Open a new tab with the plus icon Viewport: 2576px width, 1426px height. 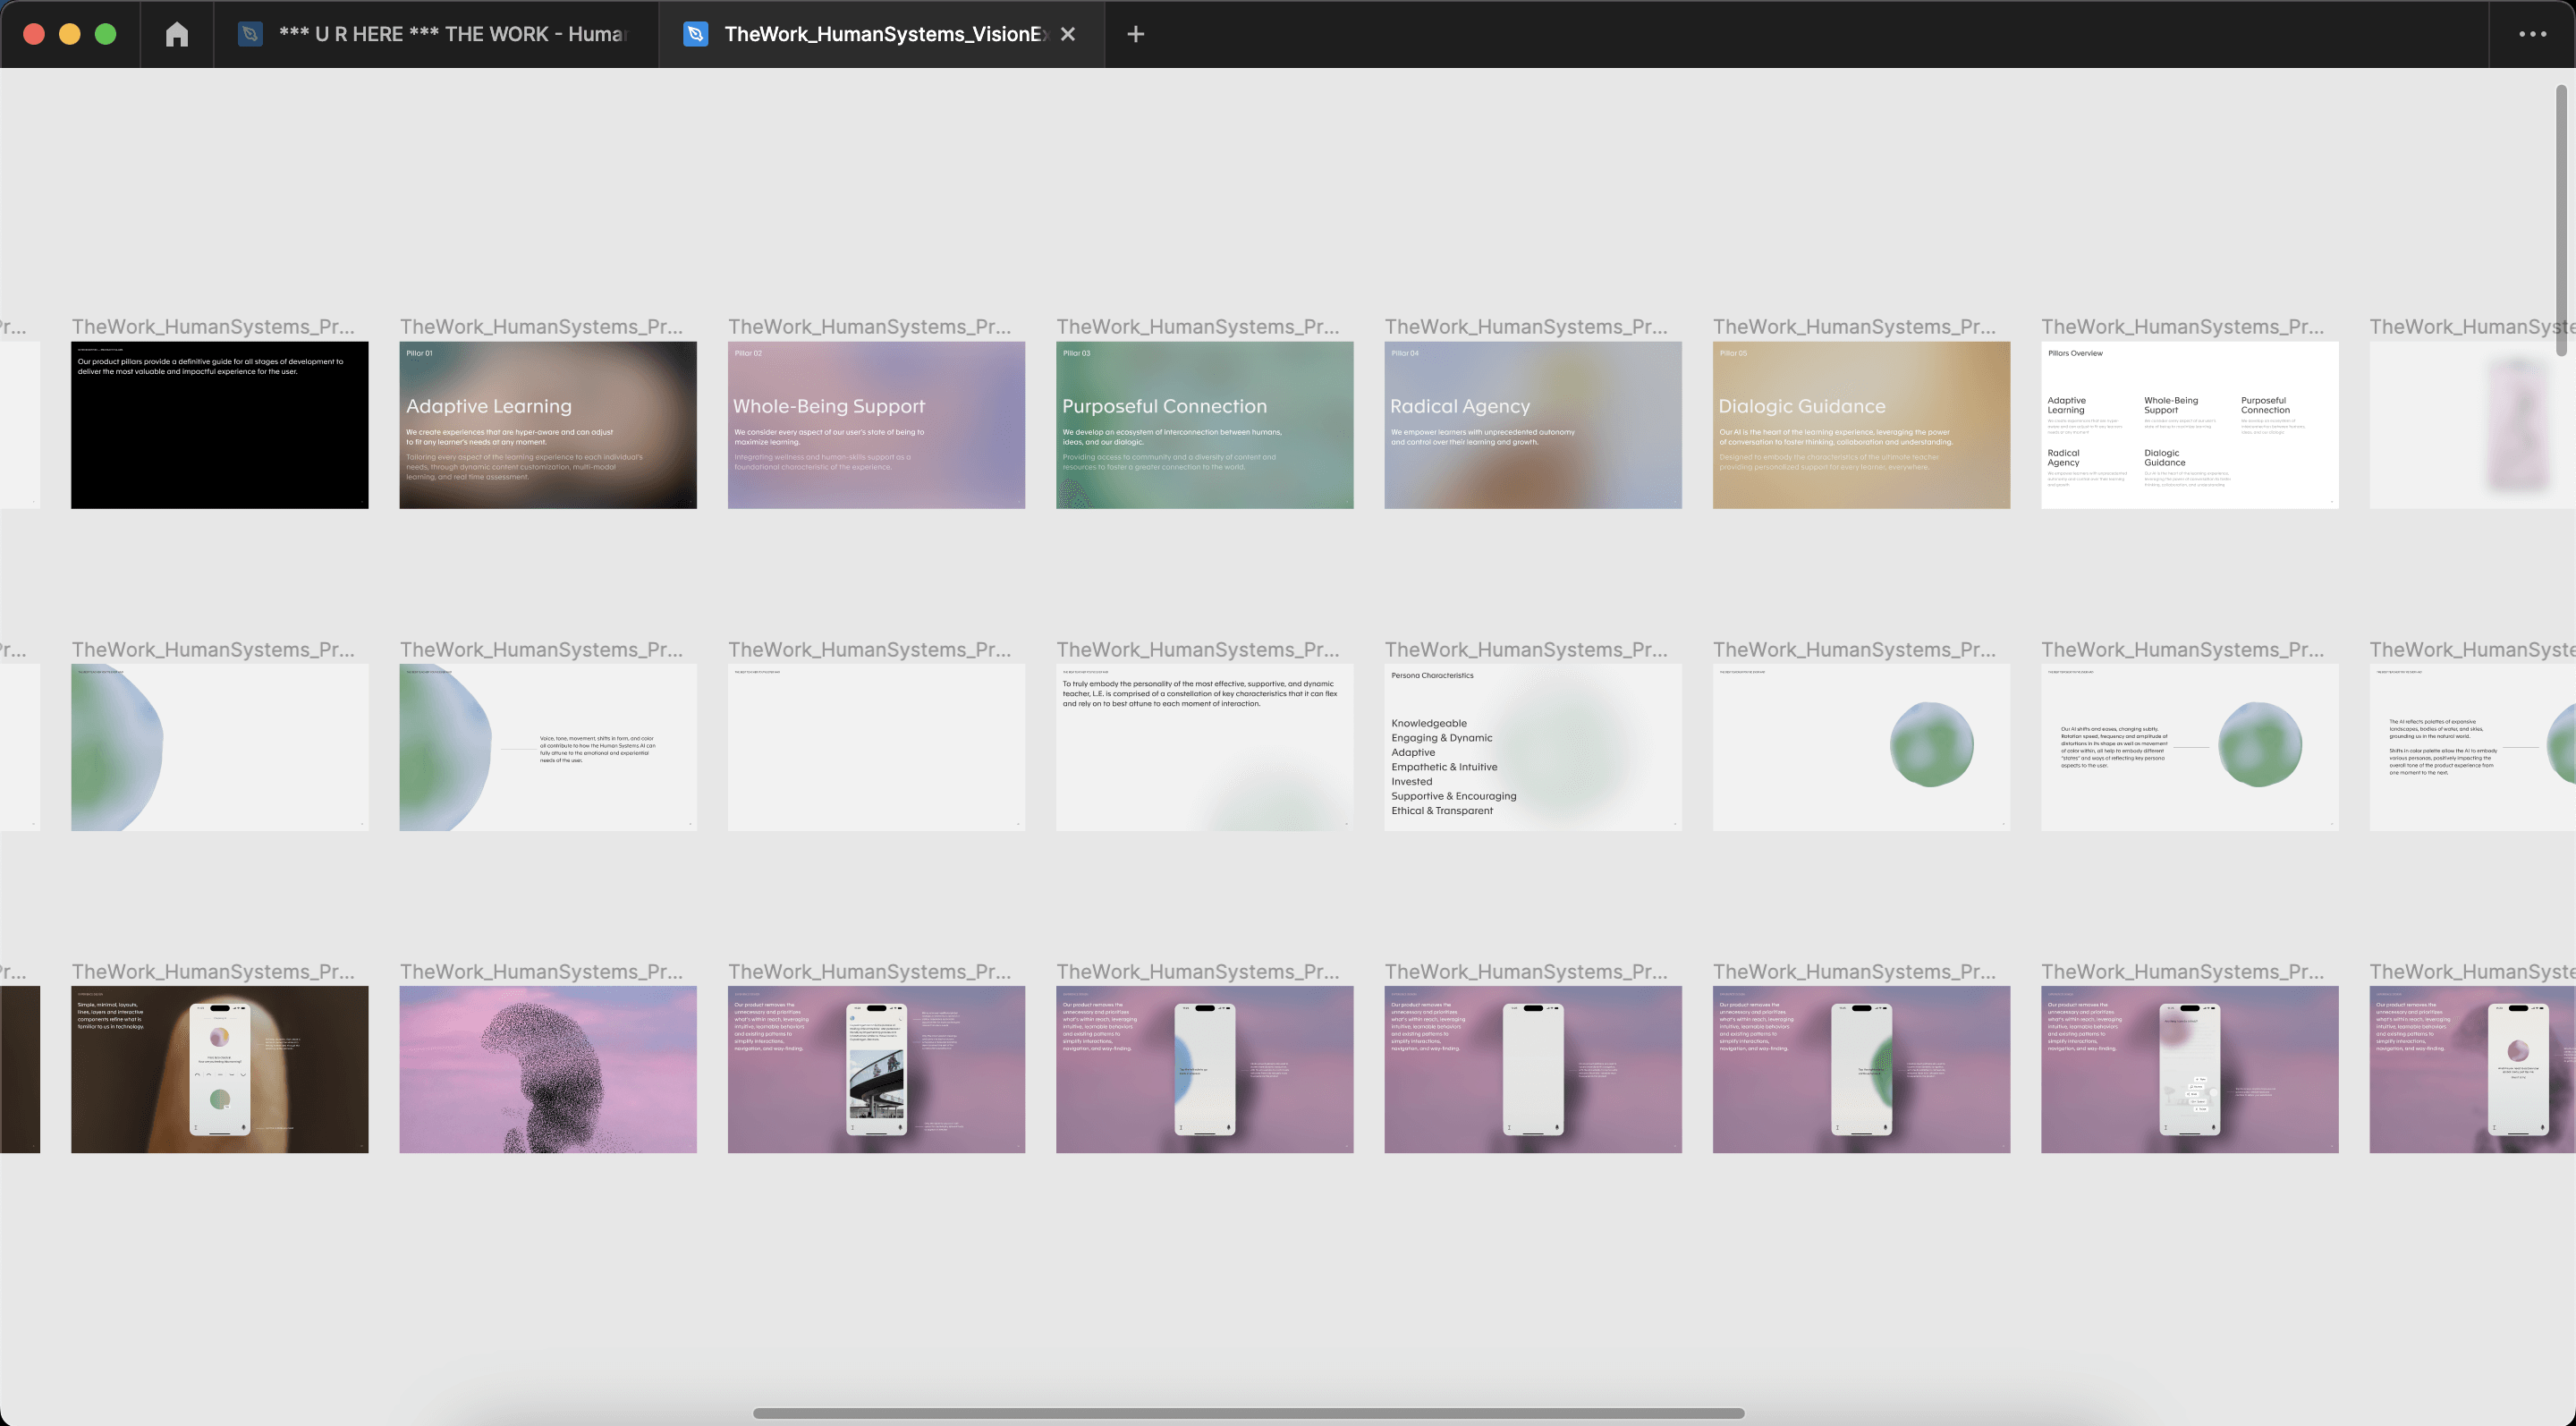coord(1135,33)
